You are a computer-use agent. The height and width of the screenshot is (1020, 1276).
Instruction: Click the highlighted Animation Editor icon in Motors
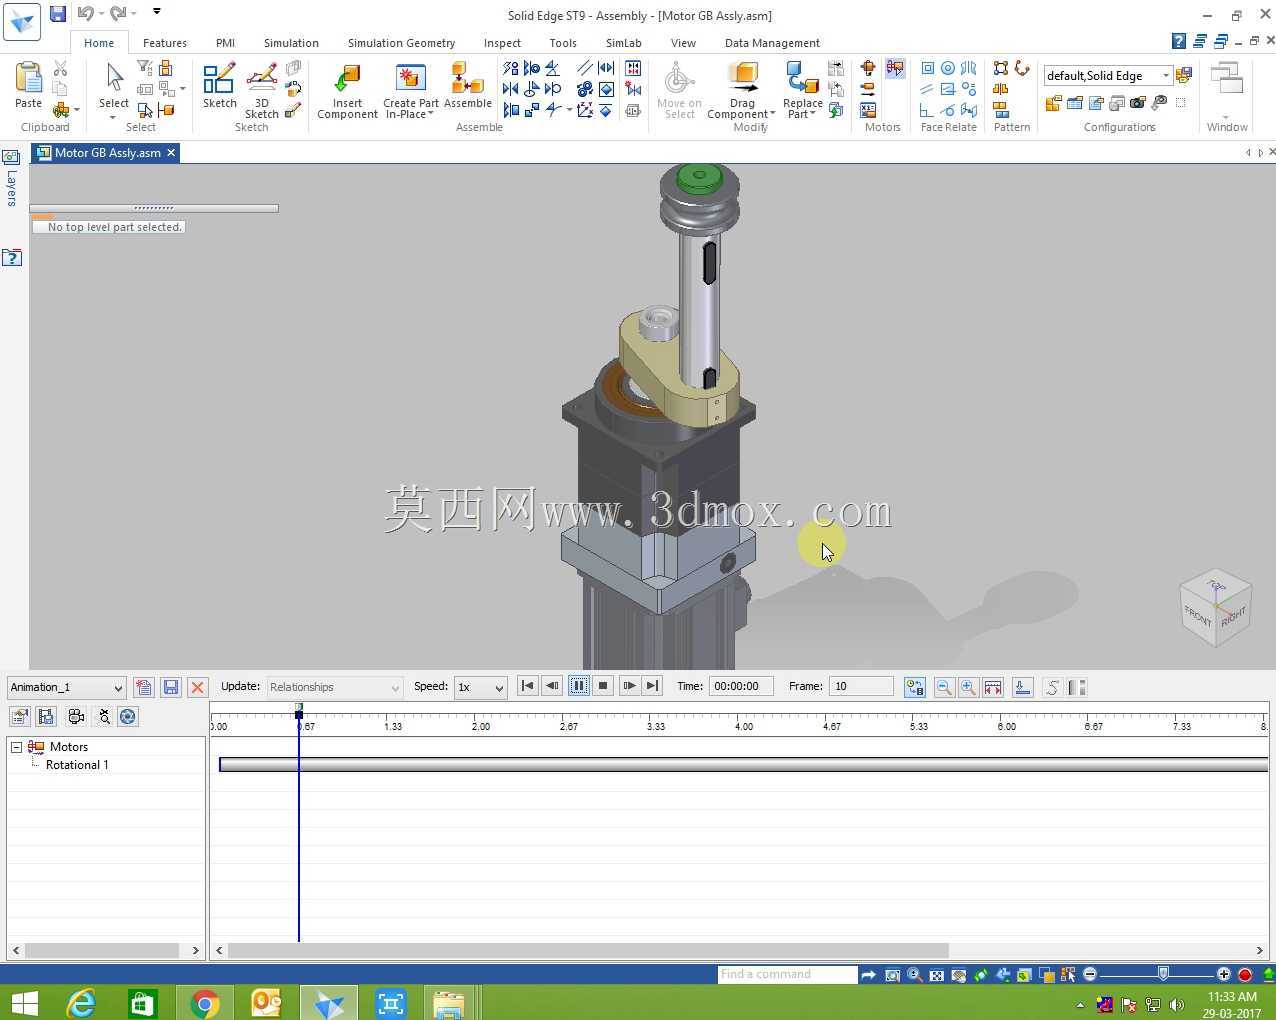pyautogui.click(x=895, y=68)
